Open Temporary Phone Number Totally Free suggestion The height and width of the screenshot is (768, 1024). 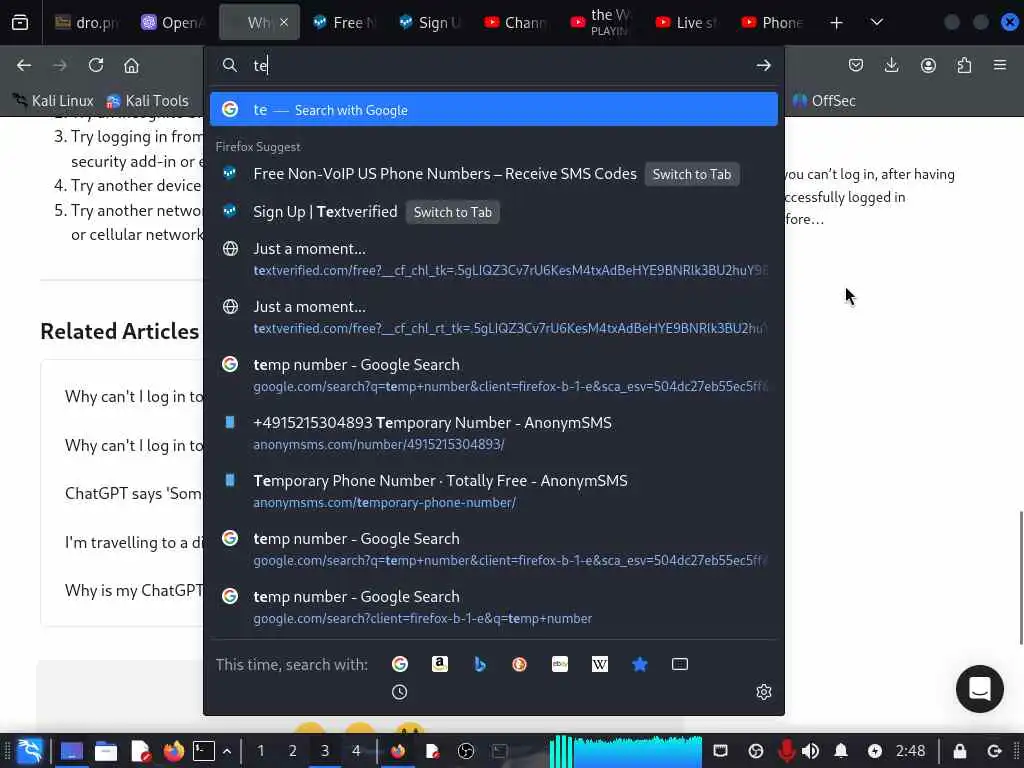click(494, 491)
